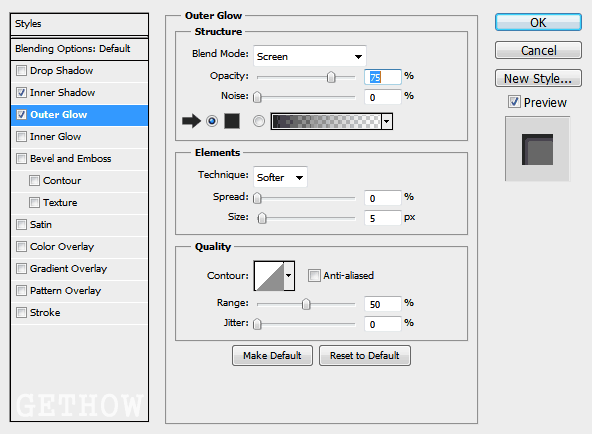The height and width of the screenshot is (434, 592).
Task: Select Bevel and Emboss in styles list
Action: (70, 159)
